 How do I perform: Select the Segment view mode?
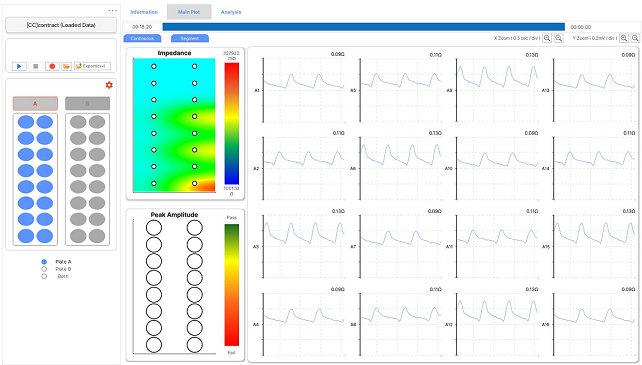190,39
